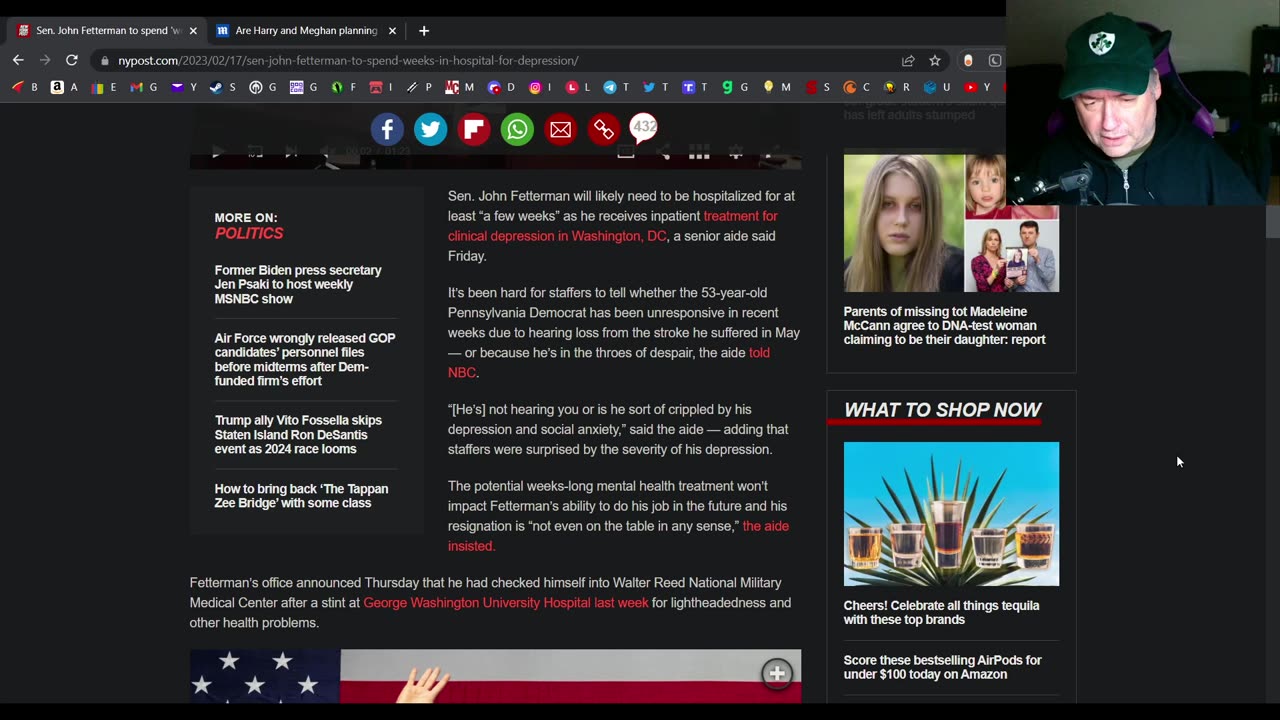This screenshot has height=720, width=1280.
Task: Open the Tappan Zee Bridge story
Action: [301, 495]
